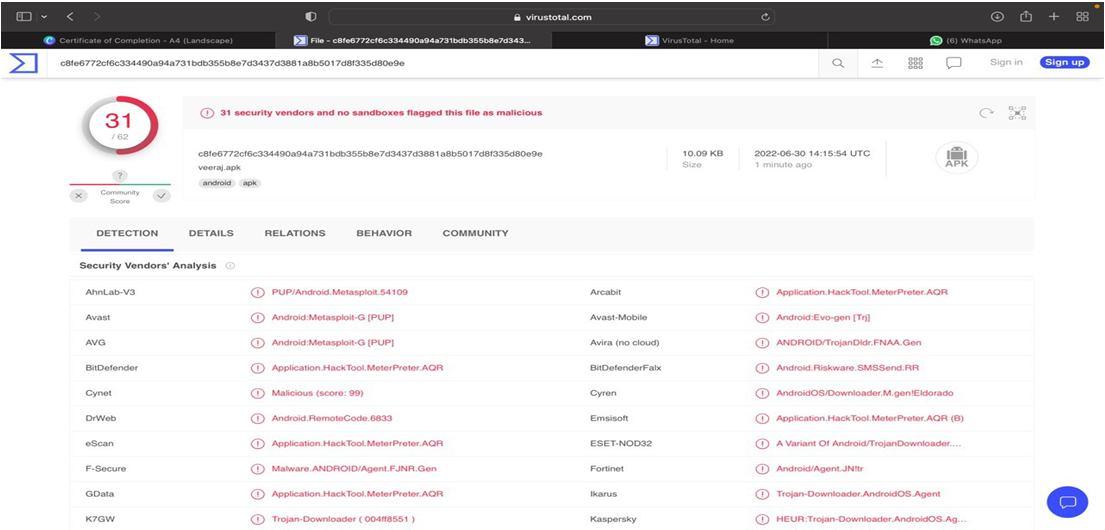
Task: Click the Sign up button
Action: click(1064, 62)
